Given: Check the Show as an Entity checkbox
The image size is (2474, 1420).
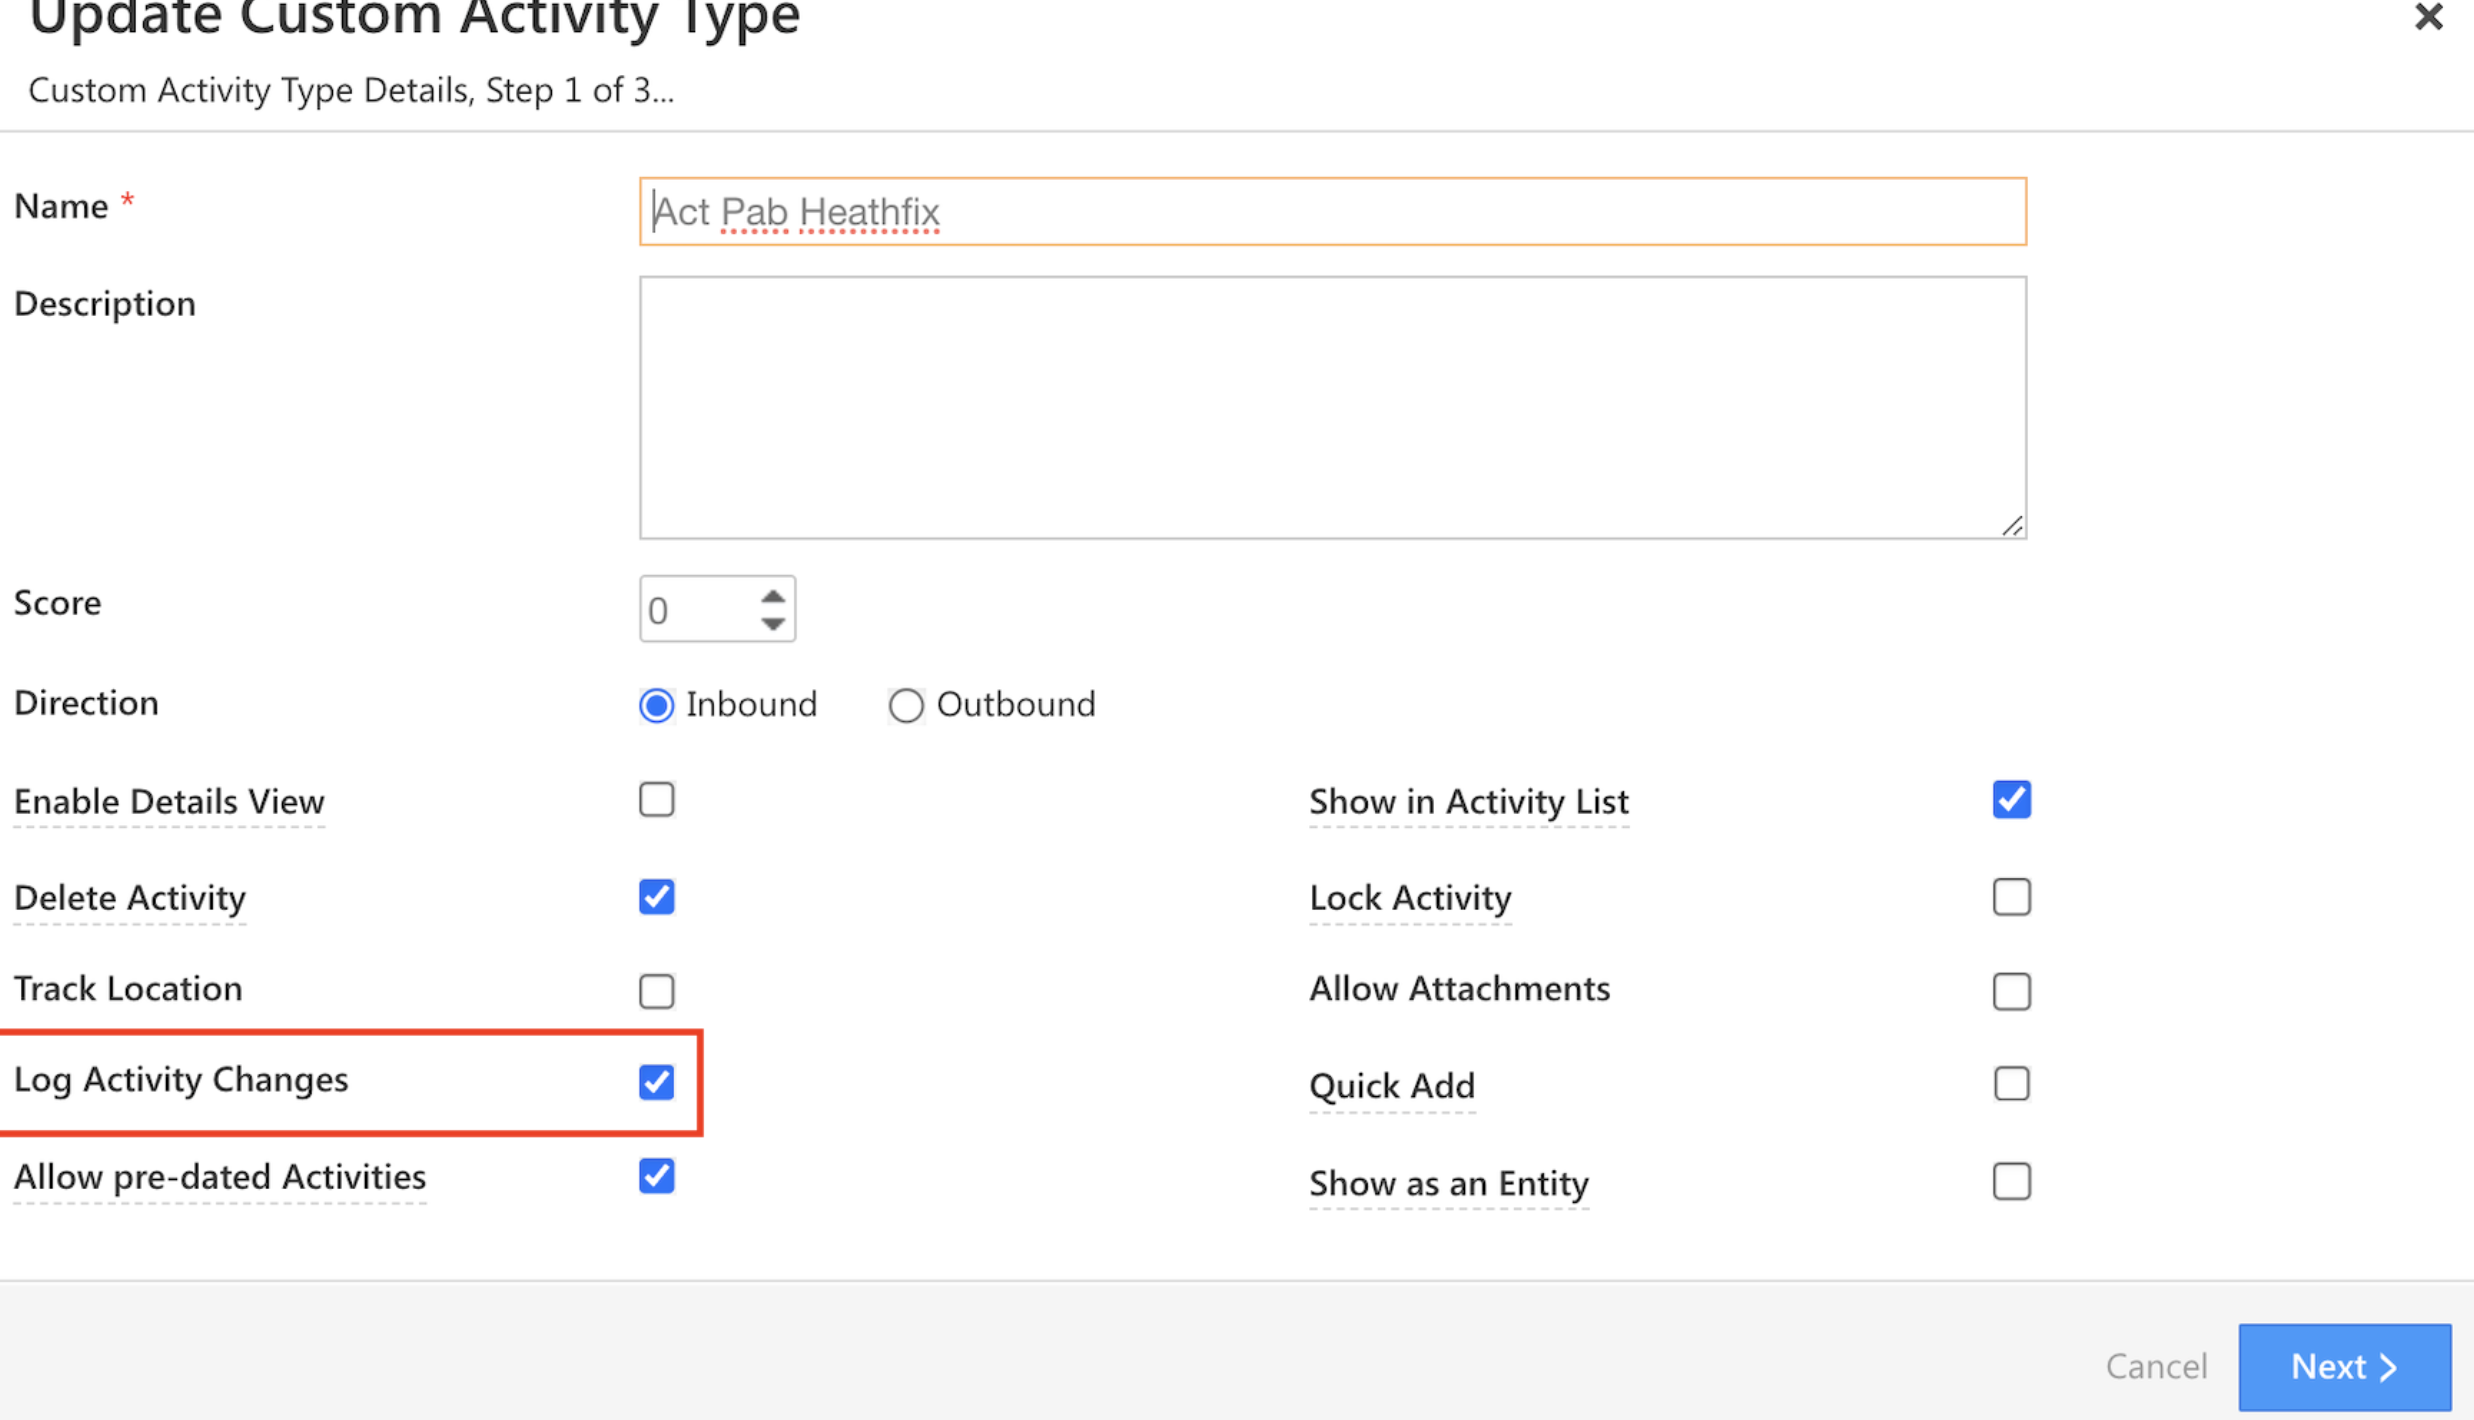Looking at the screenshot, I should click(x=2011, y=1182).
